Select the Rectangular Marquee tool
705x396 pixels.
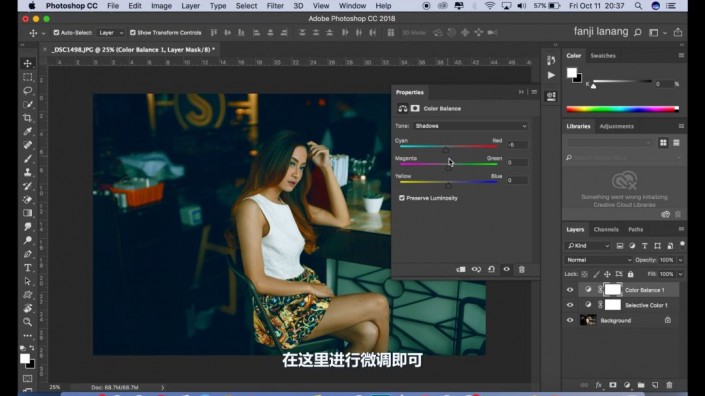[x=27, y=77]
